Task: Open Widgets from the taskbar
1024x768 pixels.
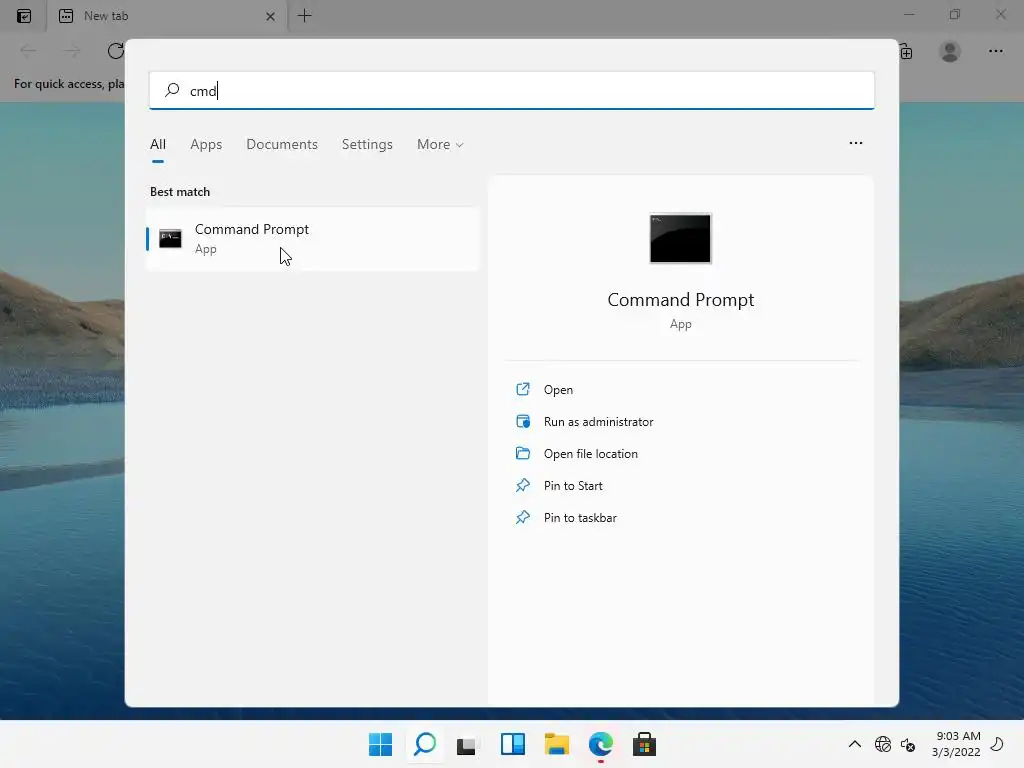Action: 513,744
